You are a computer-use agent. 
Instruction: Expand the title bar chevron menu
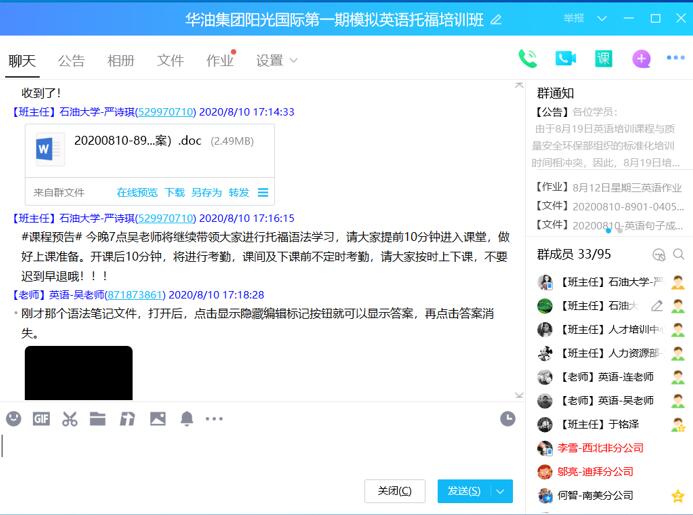602,19
